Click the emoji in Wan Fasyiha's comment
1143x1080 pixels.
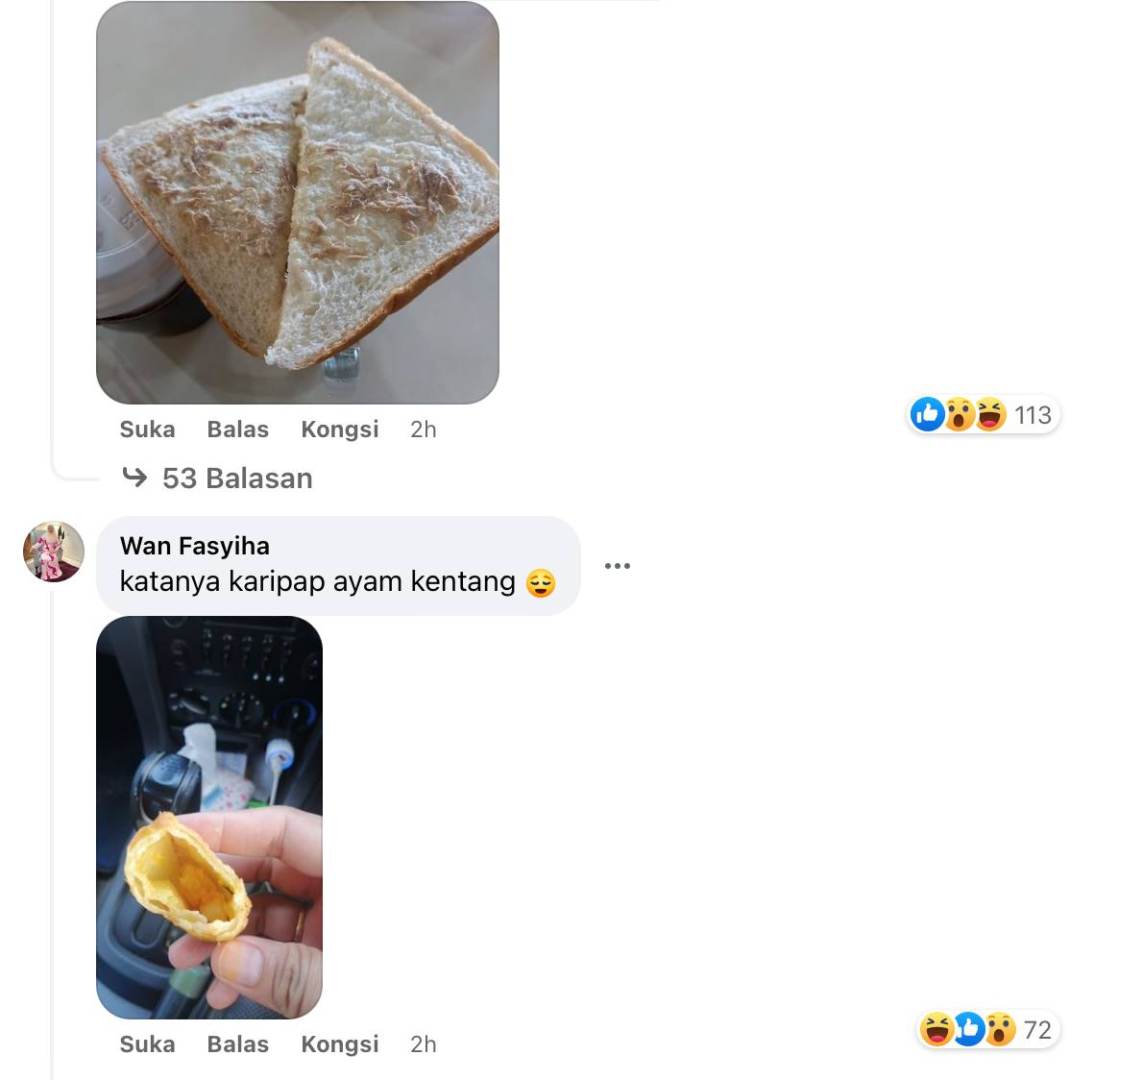pyautogui.click(x=540, y=582)
